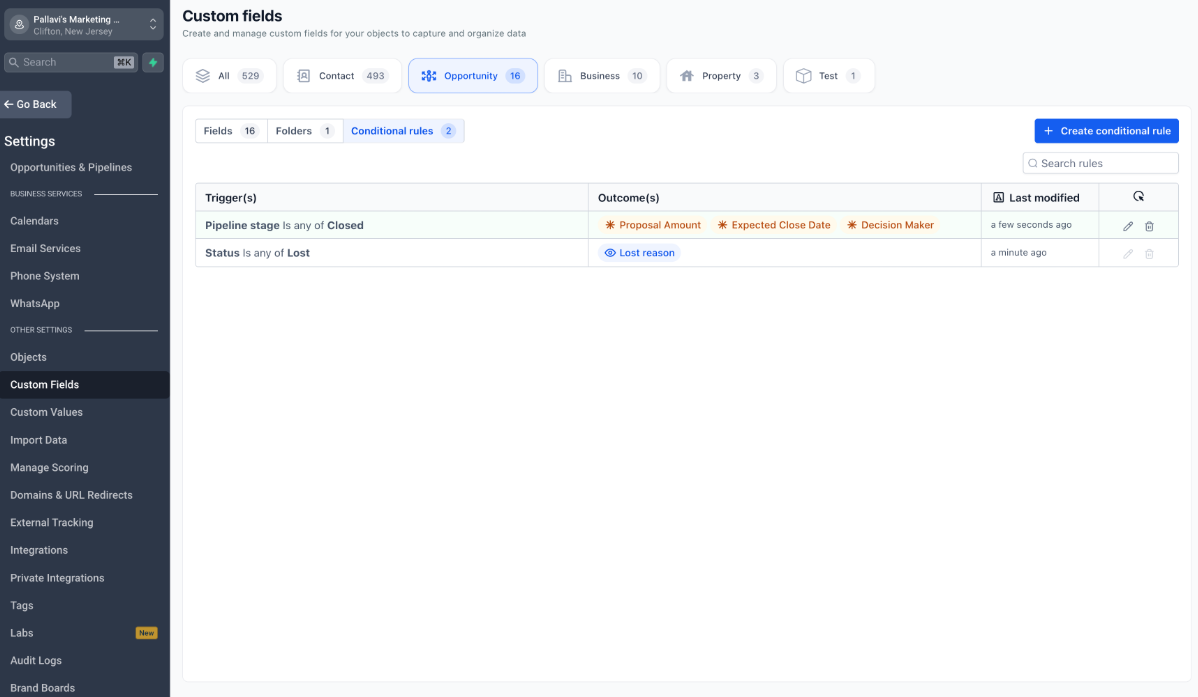Click Create conditional rule button
Image resolution: width=1198 pixels, height=697 pixels.
(x=1106, y=131)
